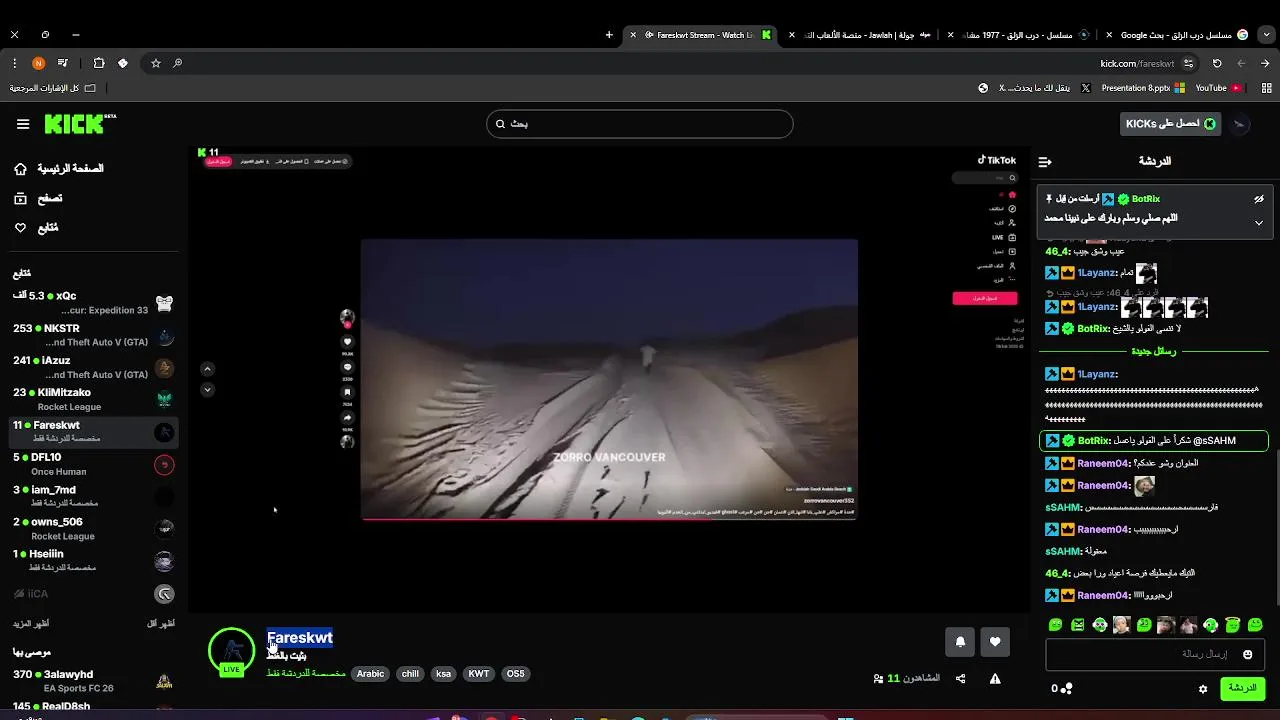The height and width of the screenshot is (720, 1280).
Task: Toggle notifications bell for Fareskwt
Action: [x=960, y=642]
